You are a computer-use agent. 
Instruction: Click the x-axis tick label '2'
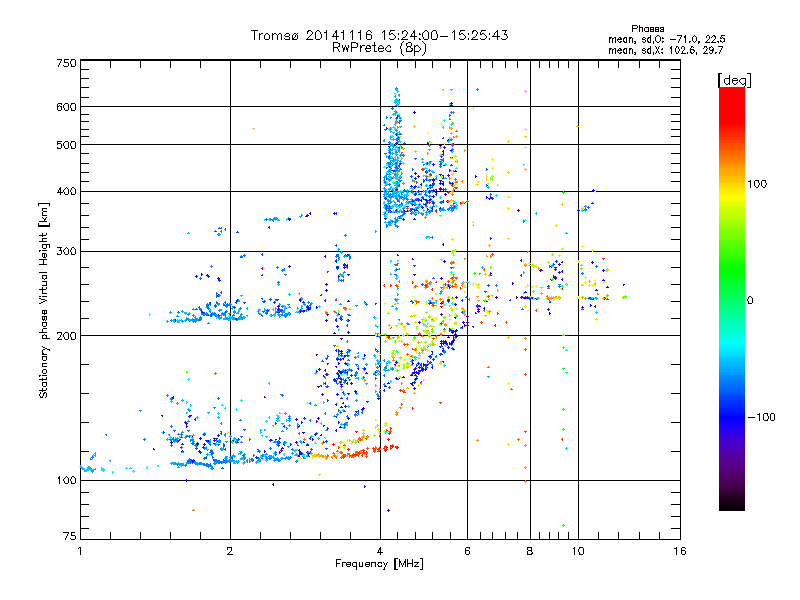coord(230,551)
